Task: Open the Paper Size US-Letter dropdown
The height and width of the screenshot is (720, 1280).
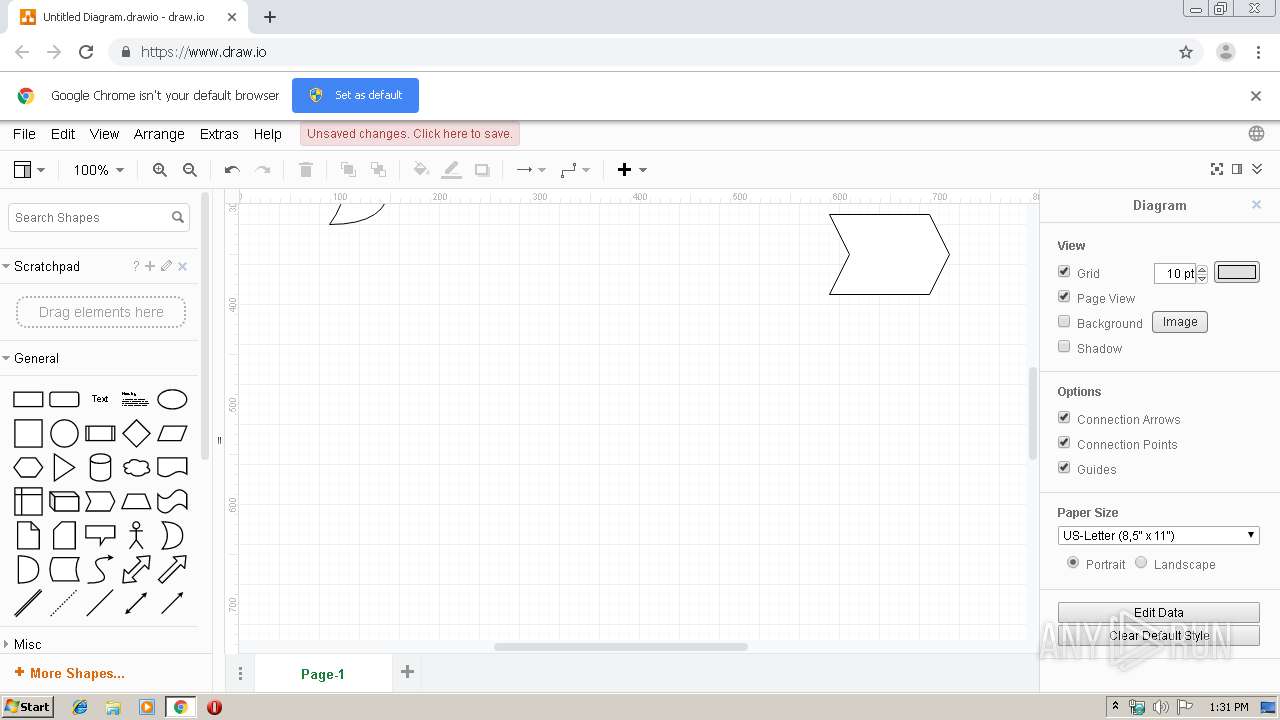Action: (x=1159, y=535)
